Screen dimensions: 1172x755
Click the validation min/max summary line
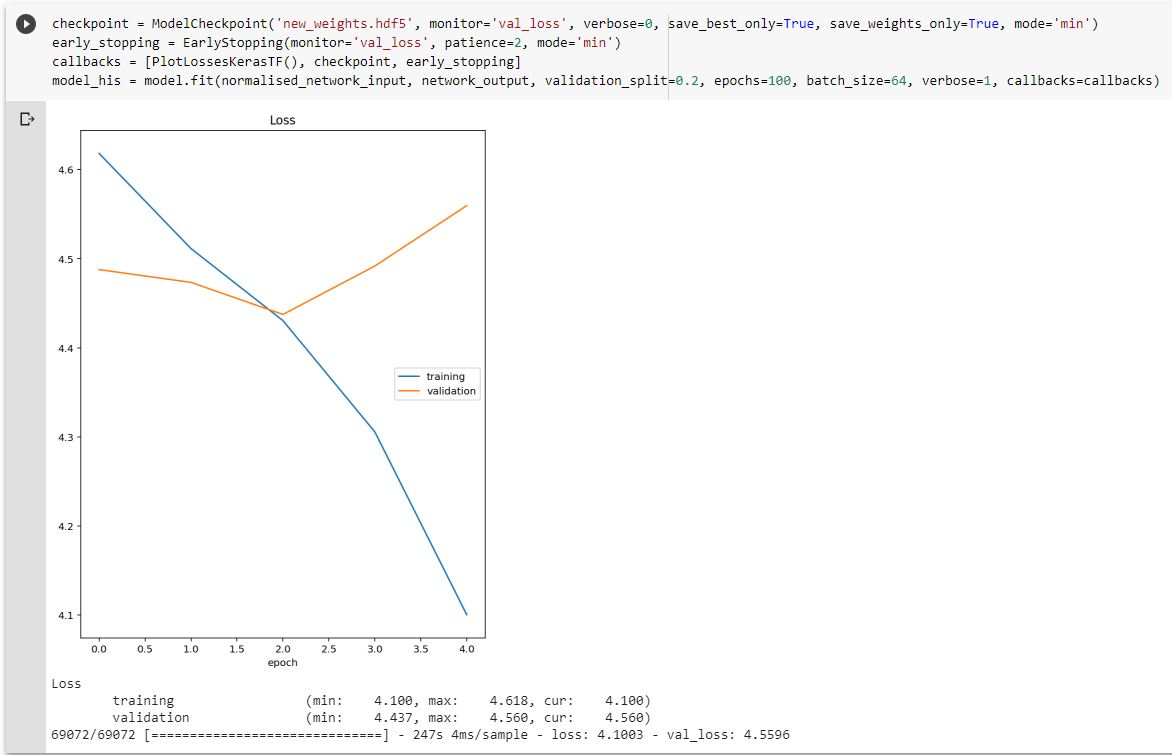click(x=380, y=718)
